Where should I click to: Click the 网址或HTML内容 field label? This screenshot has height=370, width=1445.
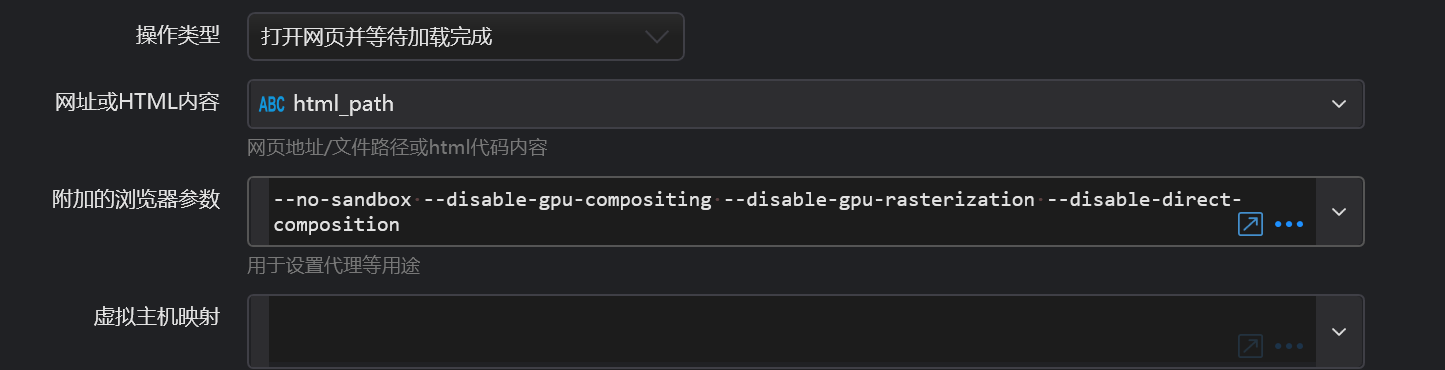(x=137, y=103)
